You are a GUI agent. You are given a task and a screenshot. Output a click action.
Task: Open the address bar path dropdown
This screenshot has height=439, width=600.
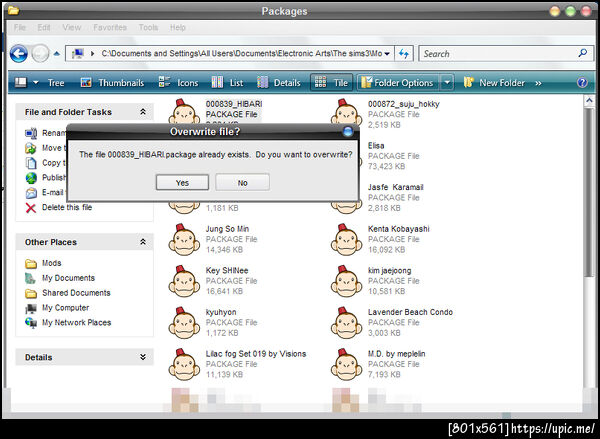click(387, 54)
